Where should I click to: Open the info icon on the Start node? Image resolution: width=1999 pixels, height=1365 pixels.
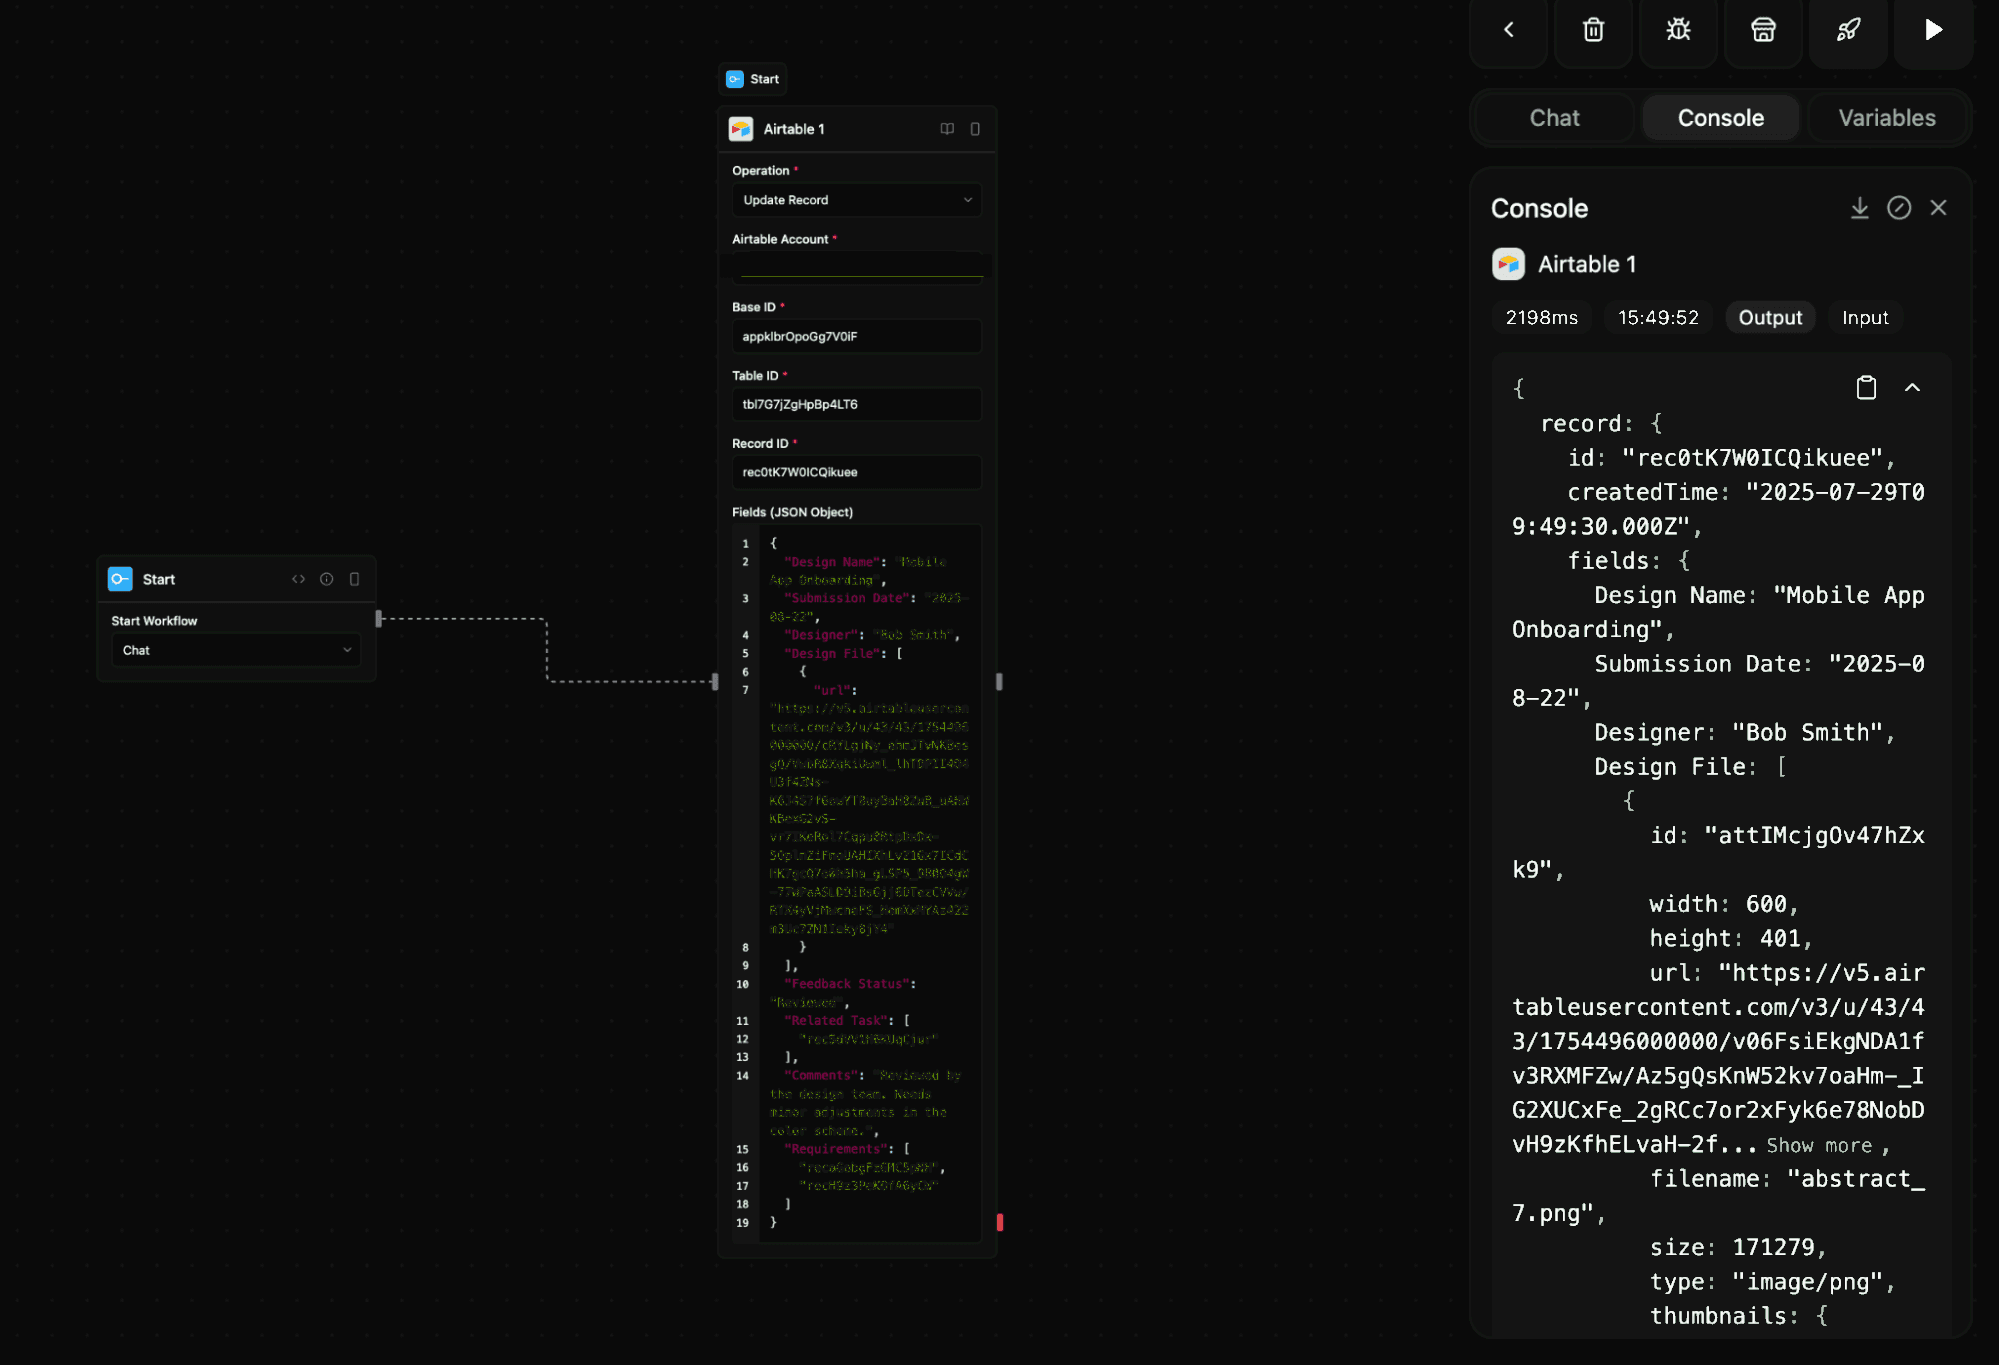point(326,579)
